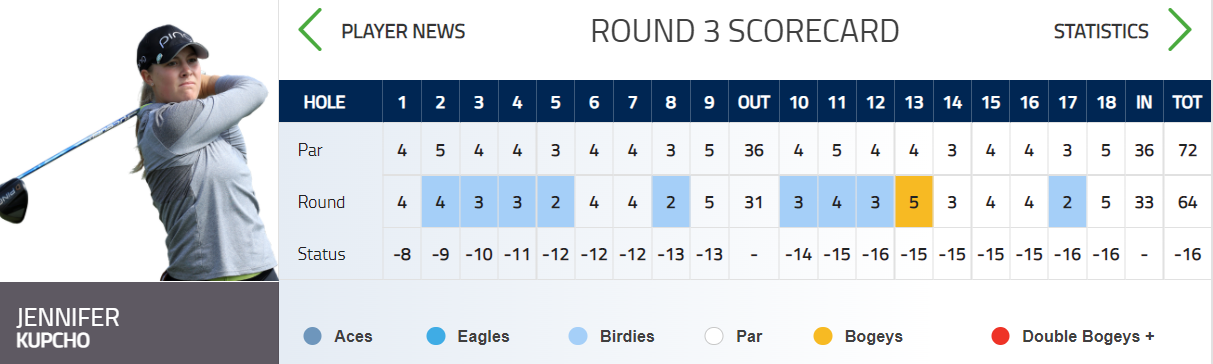Click the Par legend circle
The image size is (1213, 364).
coord(713,336)
